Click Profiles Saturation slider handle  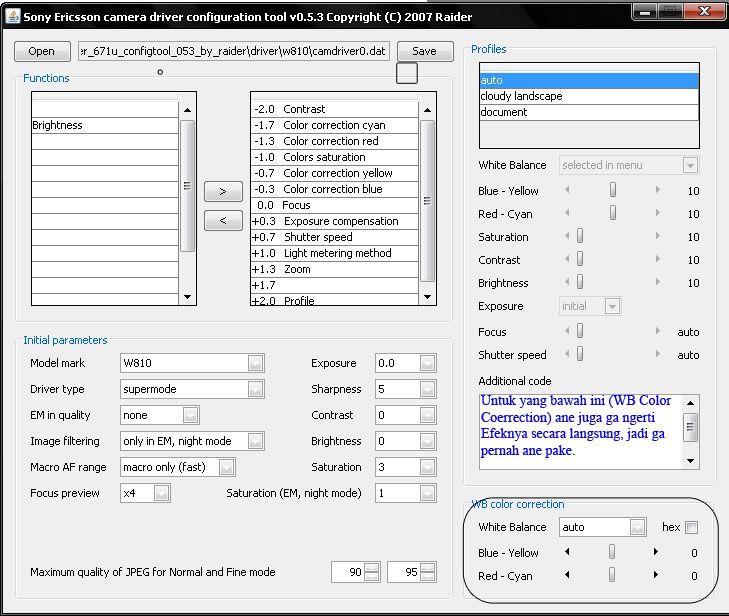click(x=580, y=236)
